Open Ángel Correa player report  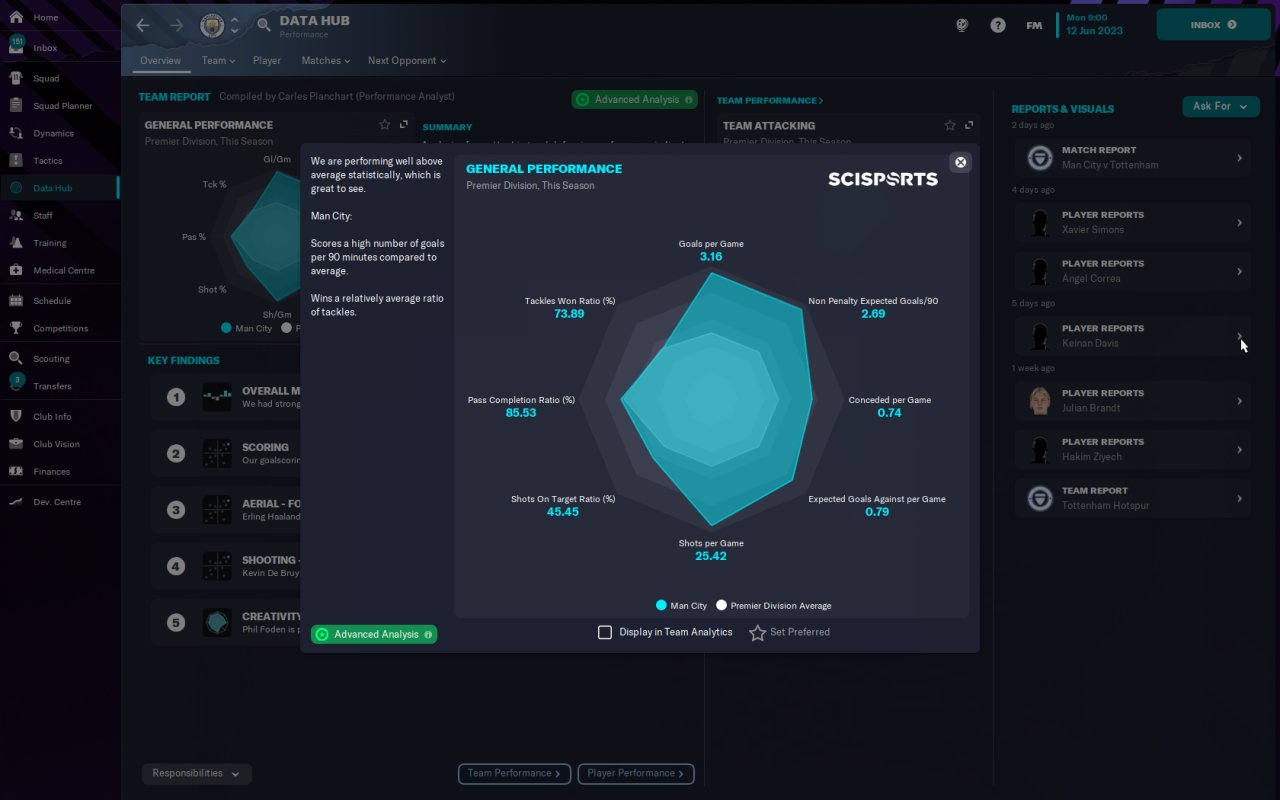coord(1133,271)
